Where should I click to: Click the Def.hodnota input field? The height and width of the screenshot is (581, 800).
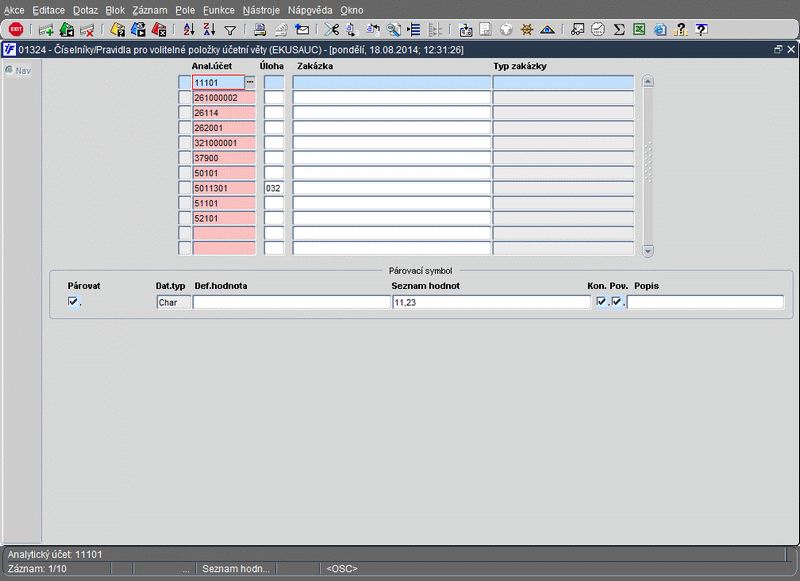[x=291, y=302]
